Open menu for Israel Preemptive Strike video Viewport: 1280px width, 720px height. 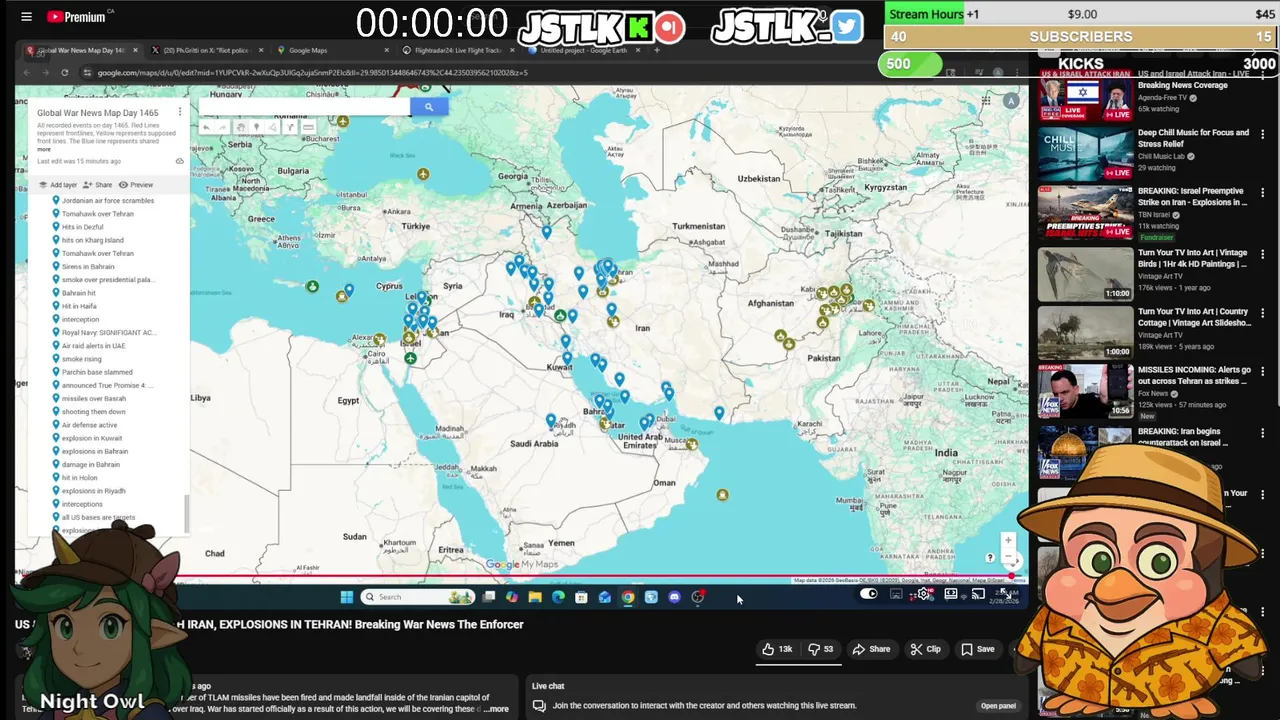coord(1262,192)
